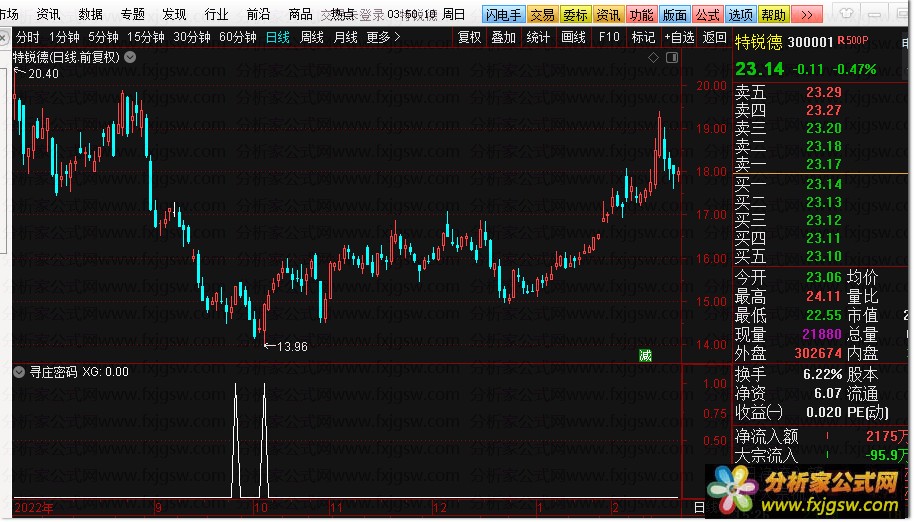Click the yellow 资讯 button

pos(609,14)
